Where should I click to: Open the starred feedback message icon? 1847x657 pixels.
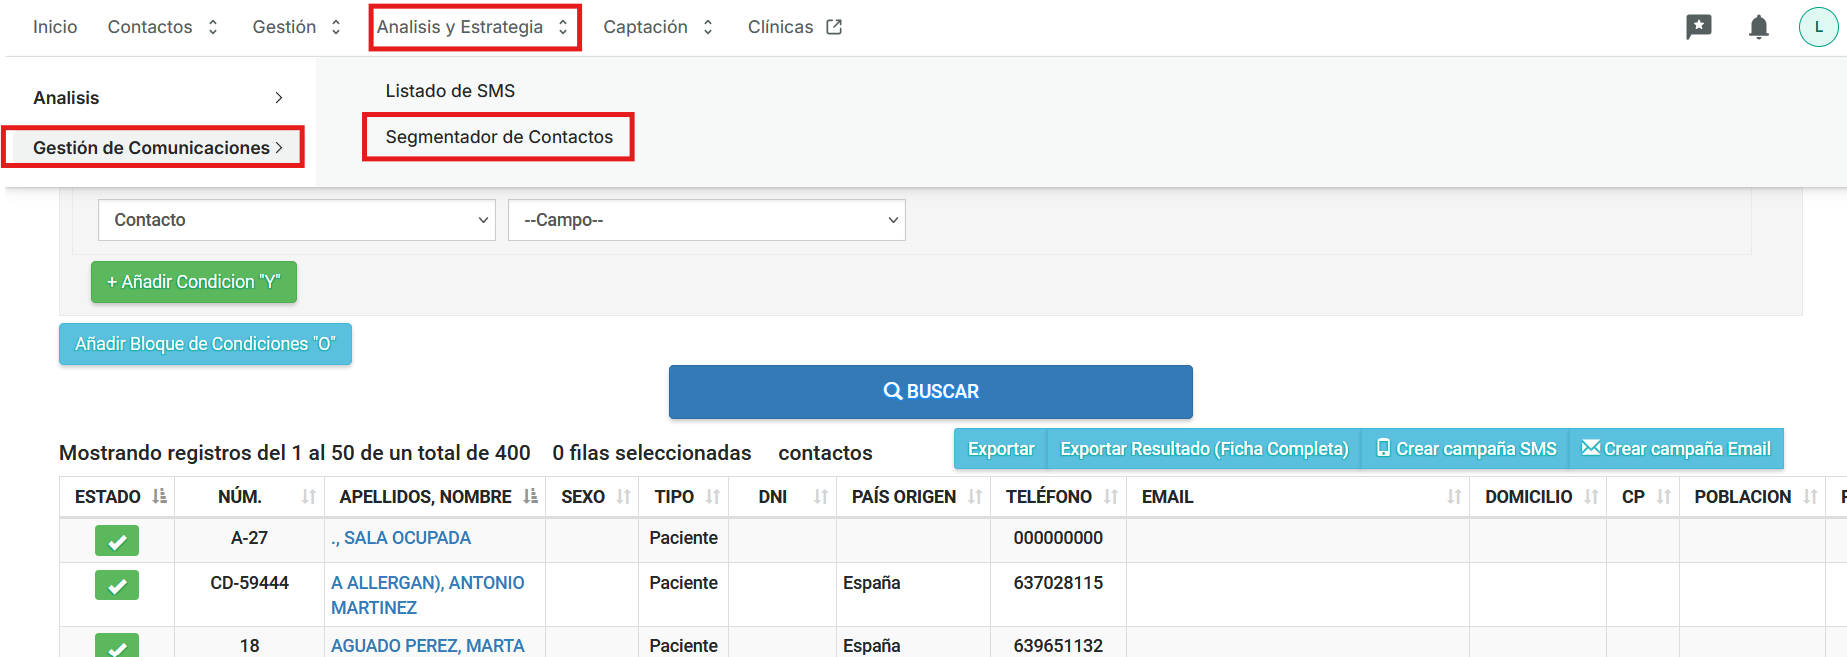[1698, 27]
